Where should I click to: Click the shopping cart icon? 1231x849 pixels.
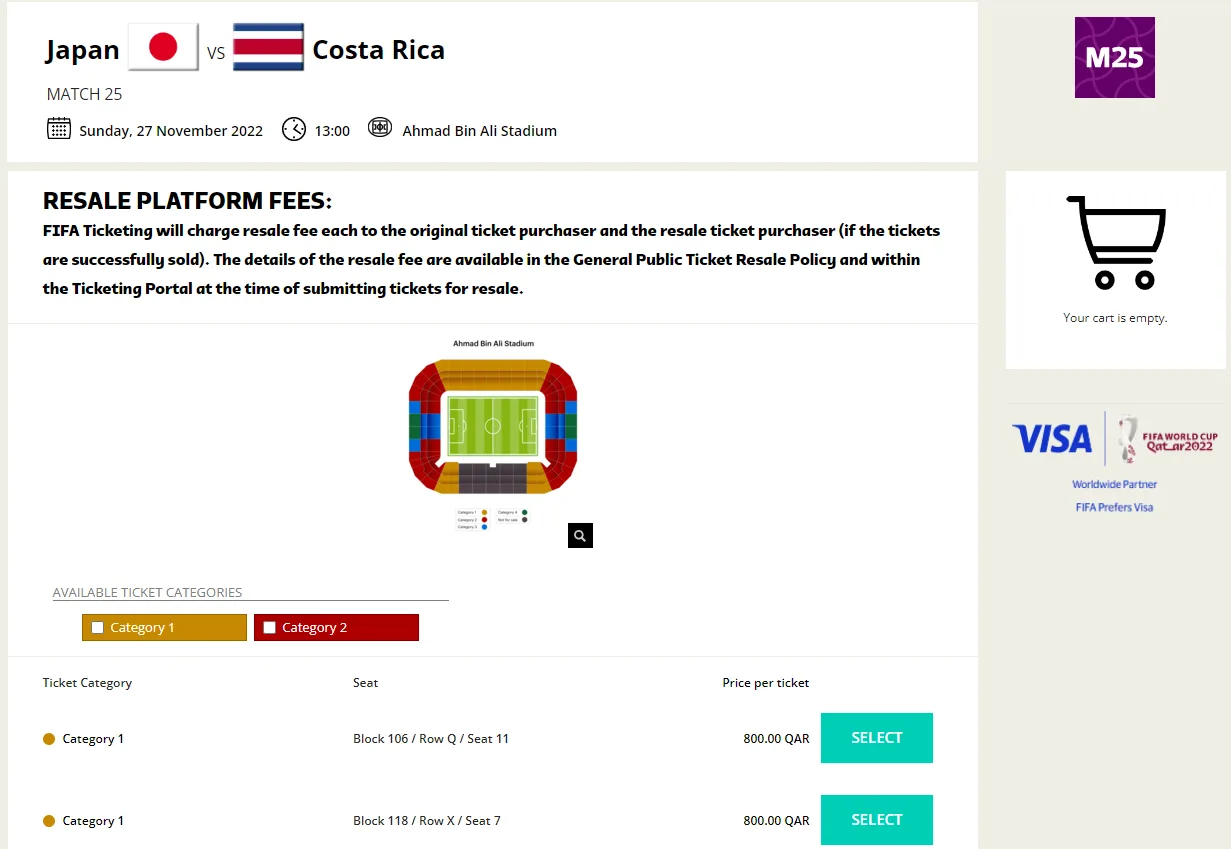click(1116, 242)
